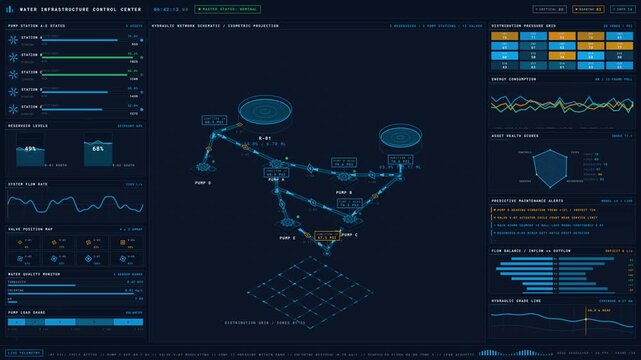Select the Pump A gear icon in schematic

point(276,164)
